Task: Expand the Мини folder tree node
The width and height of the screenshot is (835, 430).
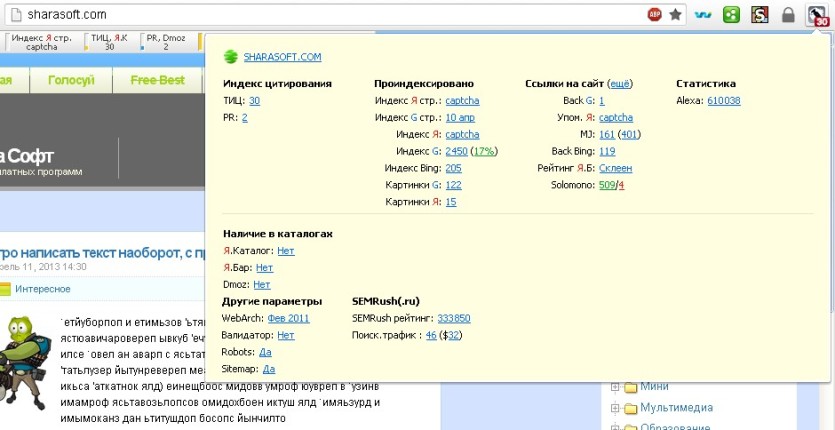Action: click(615, 387)
